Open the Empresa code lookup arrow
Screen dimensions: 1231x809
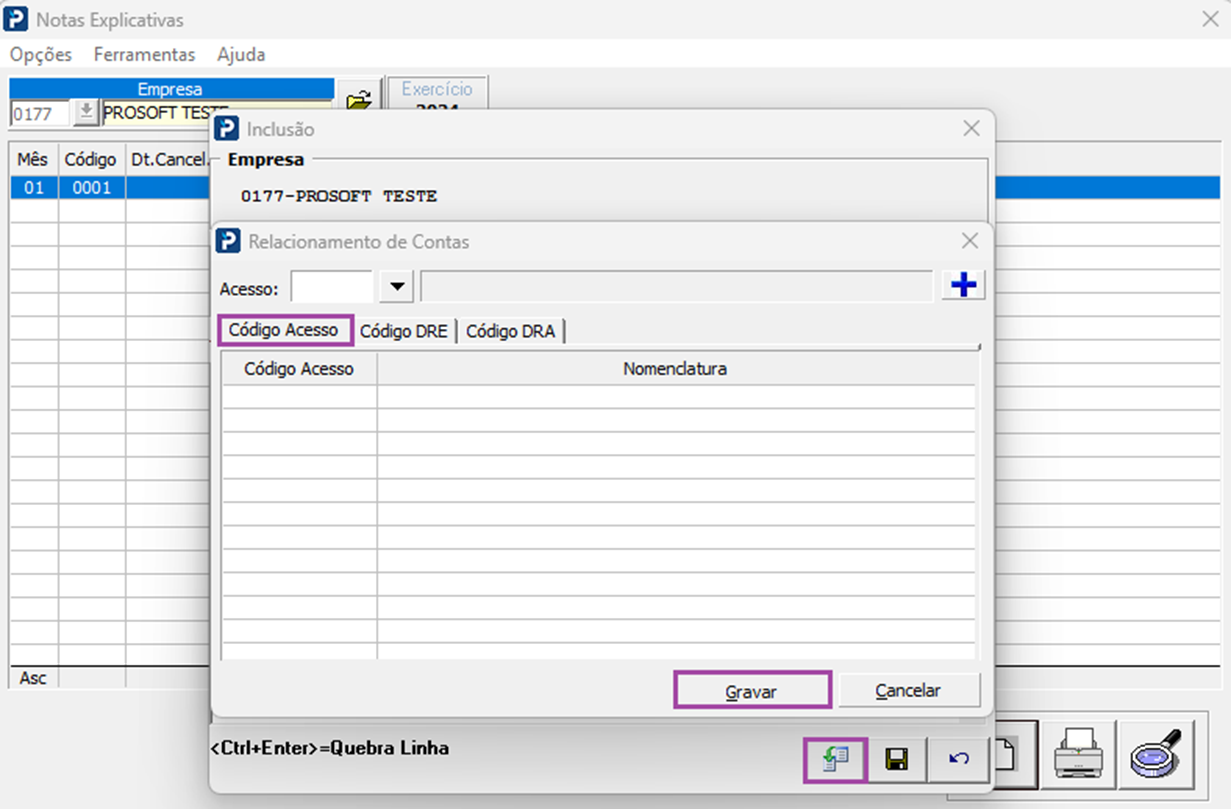coord(86,113)
